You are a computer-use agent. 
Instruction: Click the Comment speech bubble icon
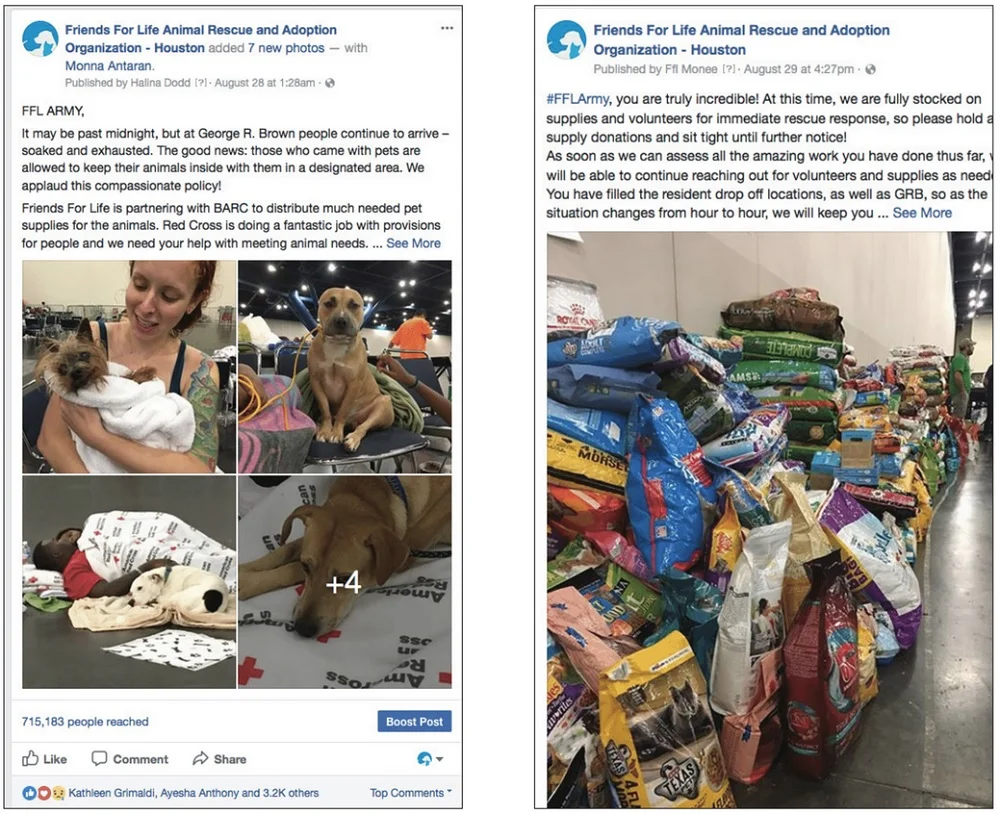[x=99, y=758]
